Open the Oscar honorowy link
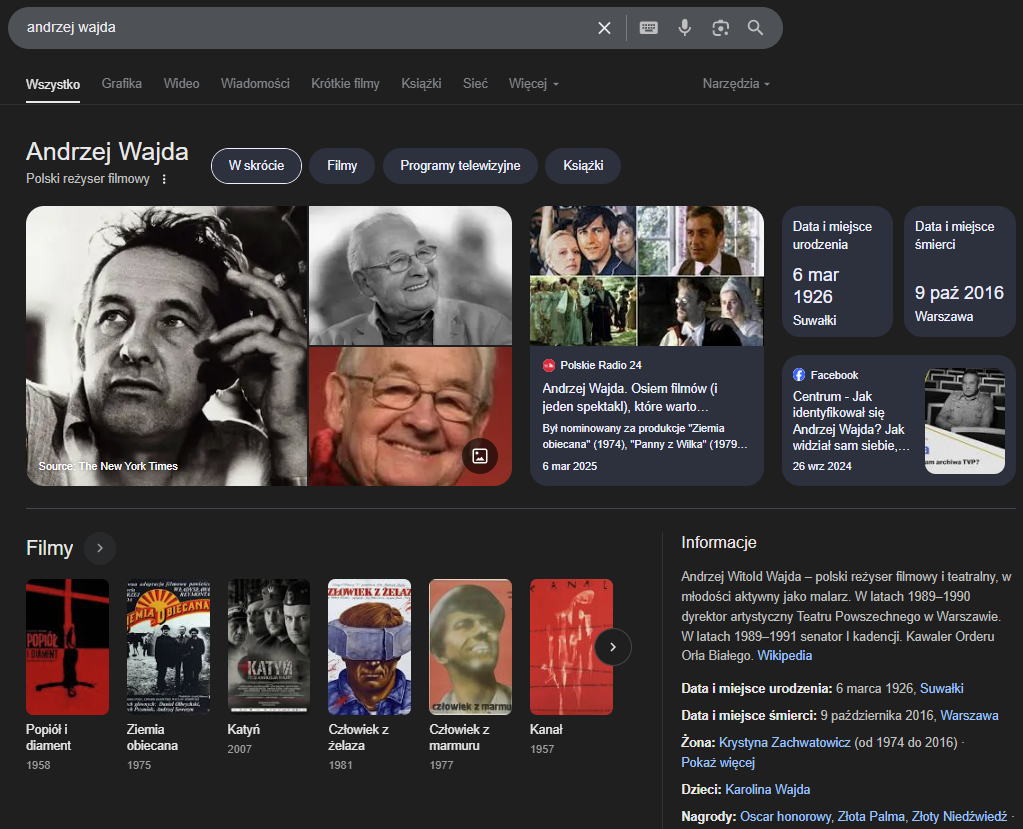1023x829 pixels. [786, 817]
